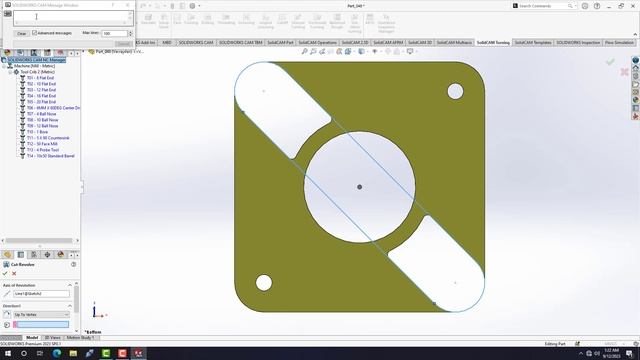Open the Options gear icon in top toolbar
This screenshot has height=360, width=640.
tap(192, 6)
